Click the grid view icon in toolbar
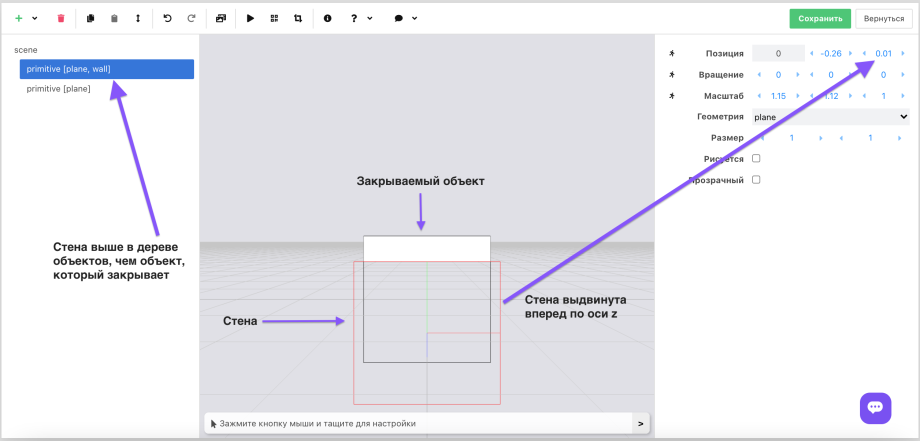This screenshot has height=441, width=920. point(274,18)
